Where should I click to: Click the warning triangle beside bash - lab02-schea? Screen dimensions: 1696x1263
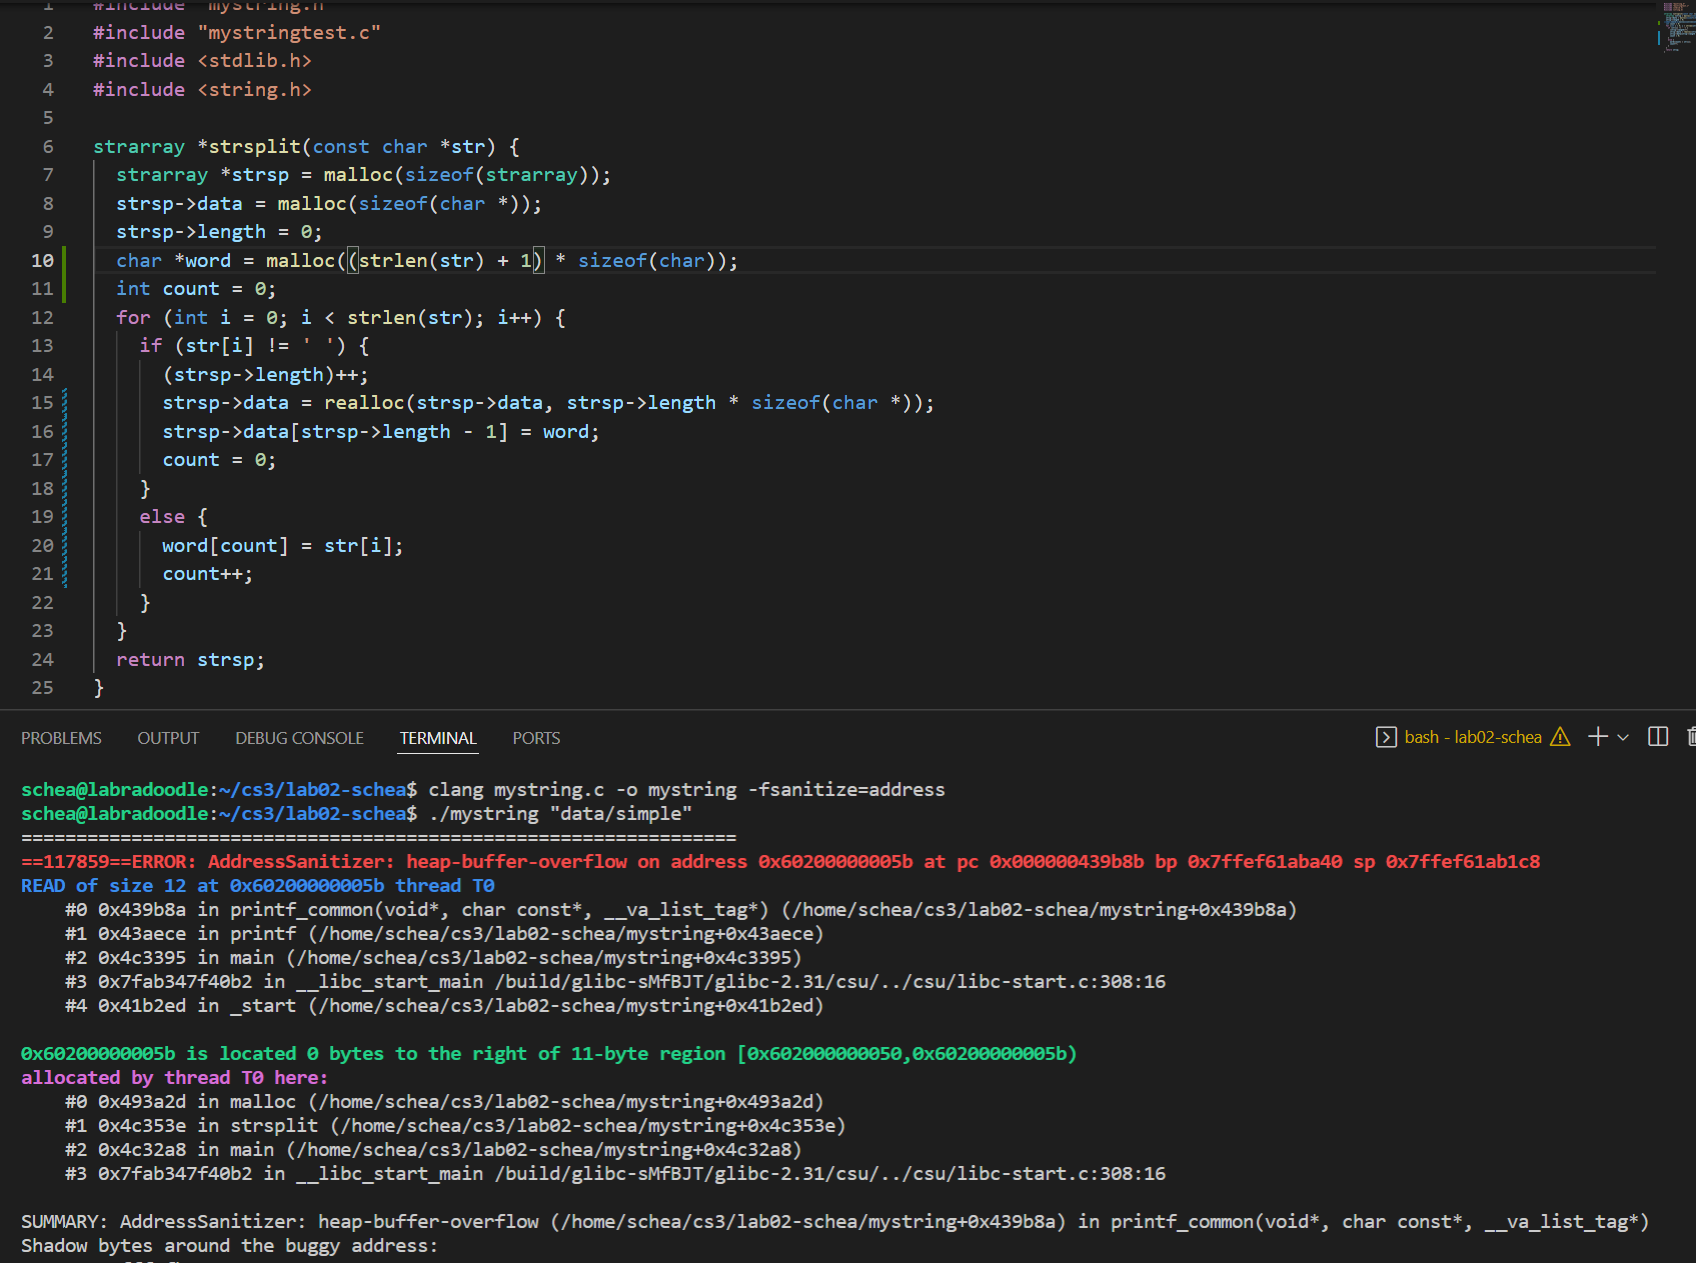[x=1560, y=737]
